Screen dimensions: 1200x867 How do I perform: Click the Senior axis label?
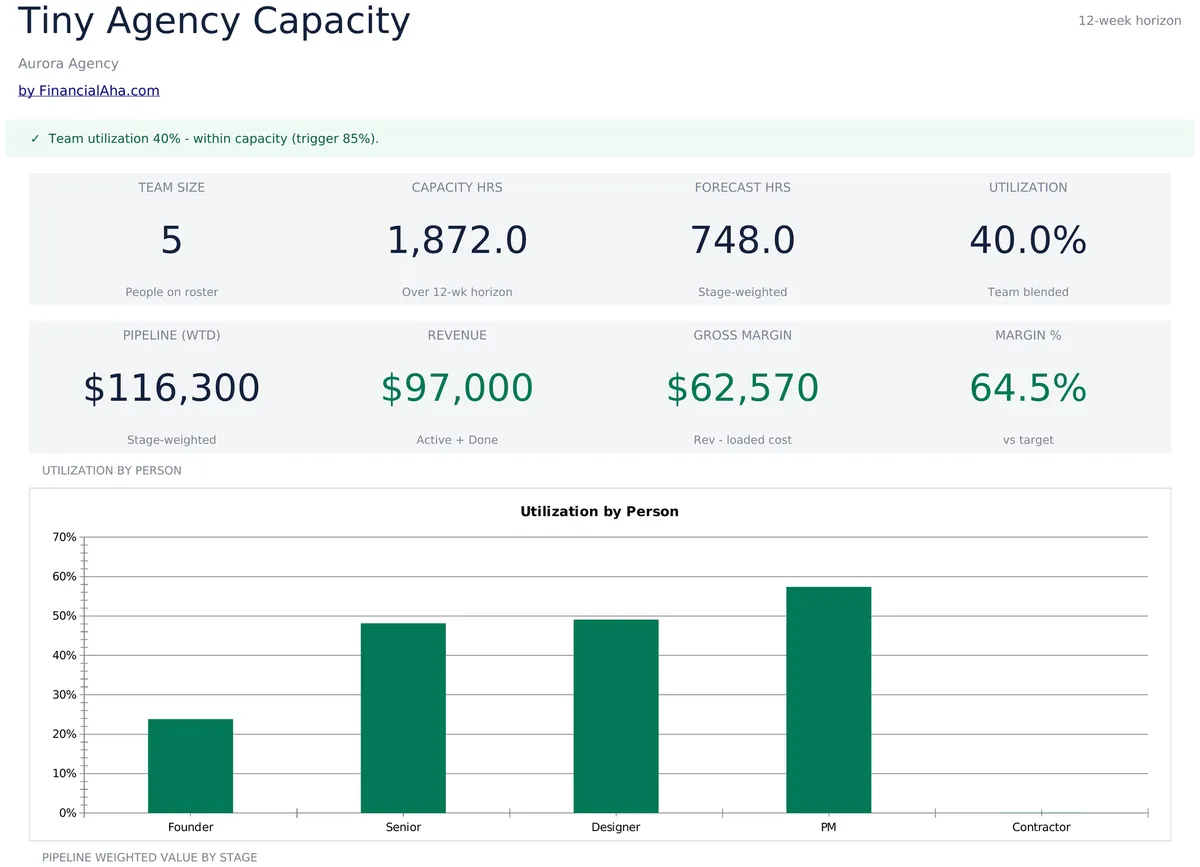(x=403, y=827)
